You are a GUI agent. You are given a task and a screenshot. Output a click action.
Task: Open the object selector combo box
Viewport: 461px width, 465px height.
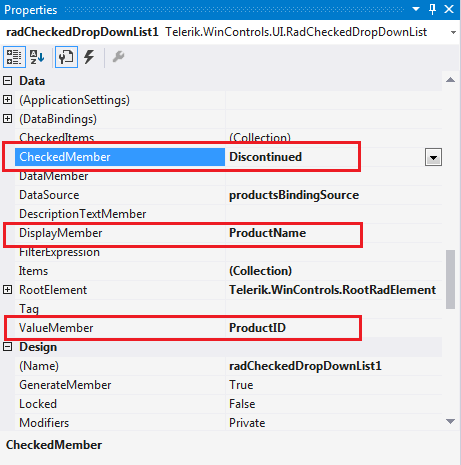pos(230,32)
